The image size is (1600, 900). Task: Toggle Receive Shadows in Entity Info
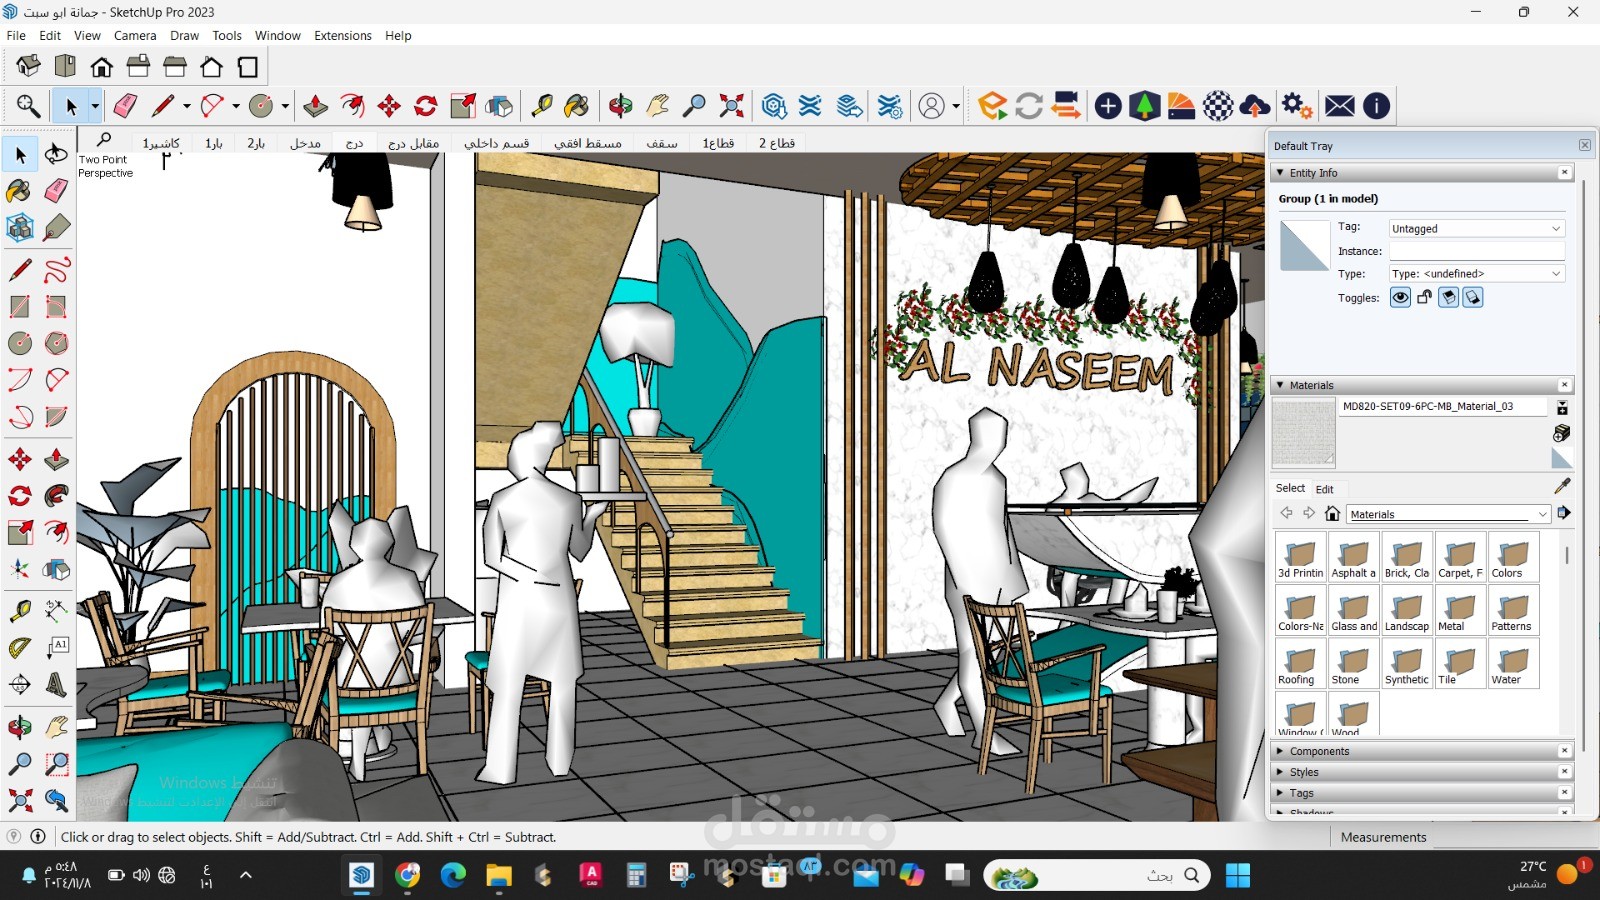[1448, 297]
